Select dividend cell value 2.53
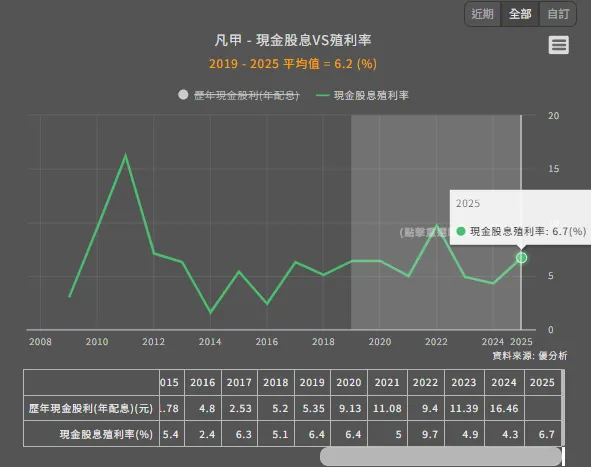Viewport: 591px width, 467px height. click(240, 408)
